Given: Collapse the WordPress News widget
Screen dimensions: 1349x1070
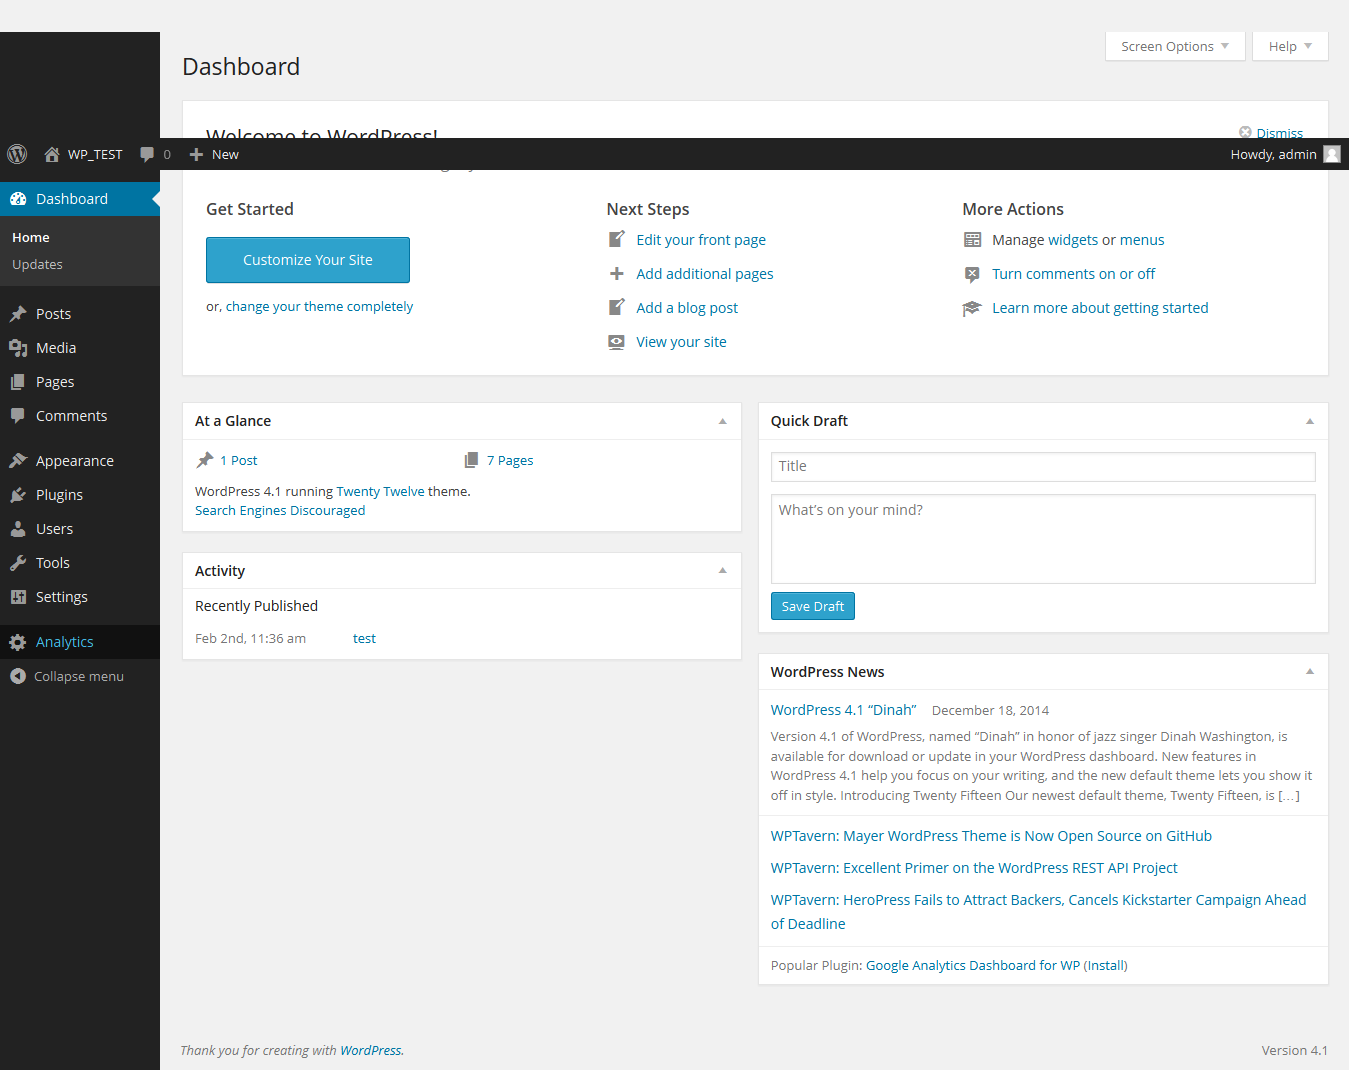Looking at the screenshot, I should pyautogui.click(x=1310, y=672).
